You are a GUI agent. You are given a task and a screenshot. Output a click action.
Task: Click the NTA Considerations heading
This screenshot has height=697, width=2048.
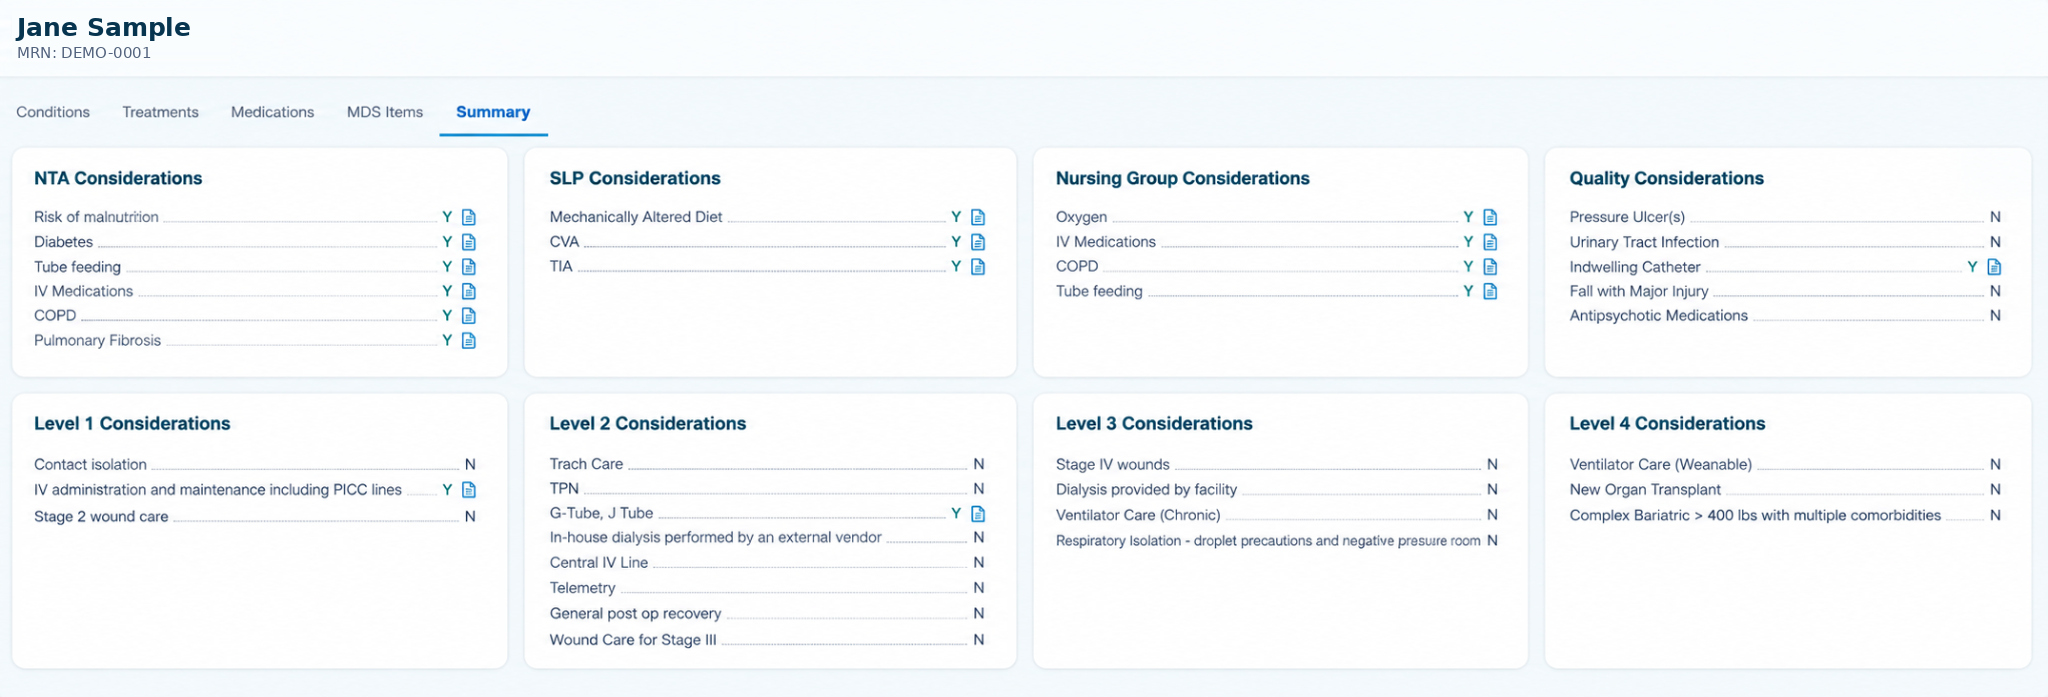pos(118,178)
